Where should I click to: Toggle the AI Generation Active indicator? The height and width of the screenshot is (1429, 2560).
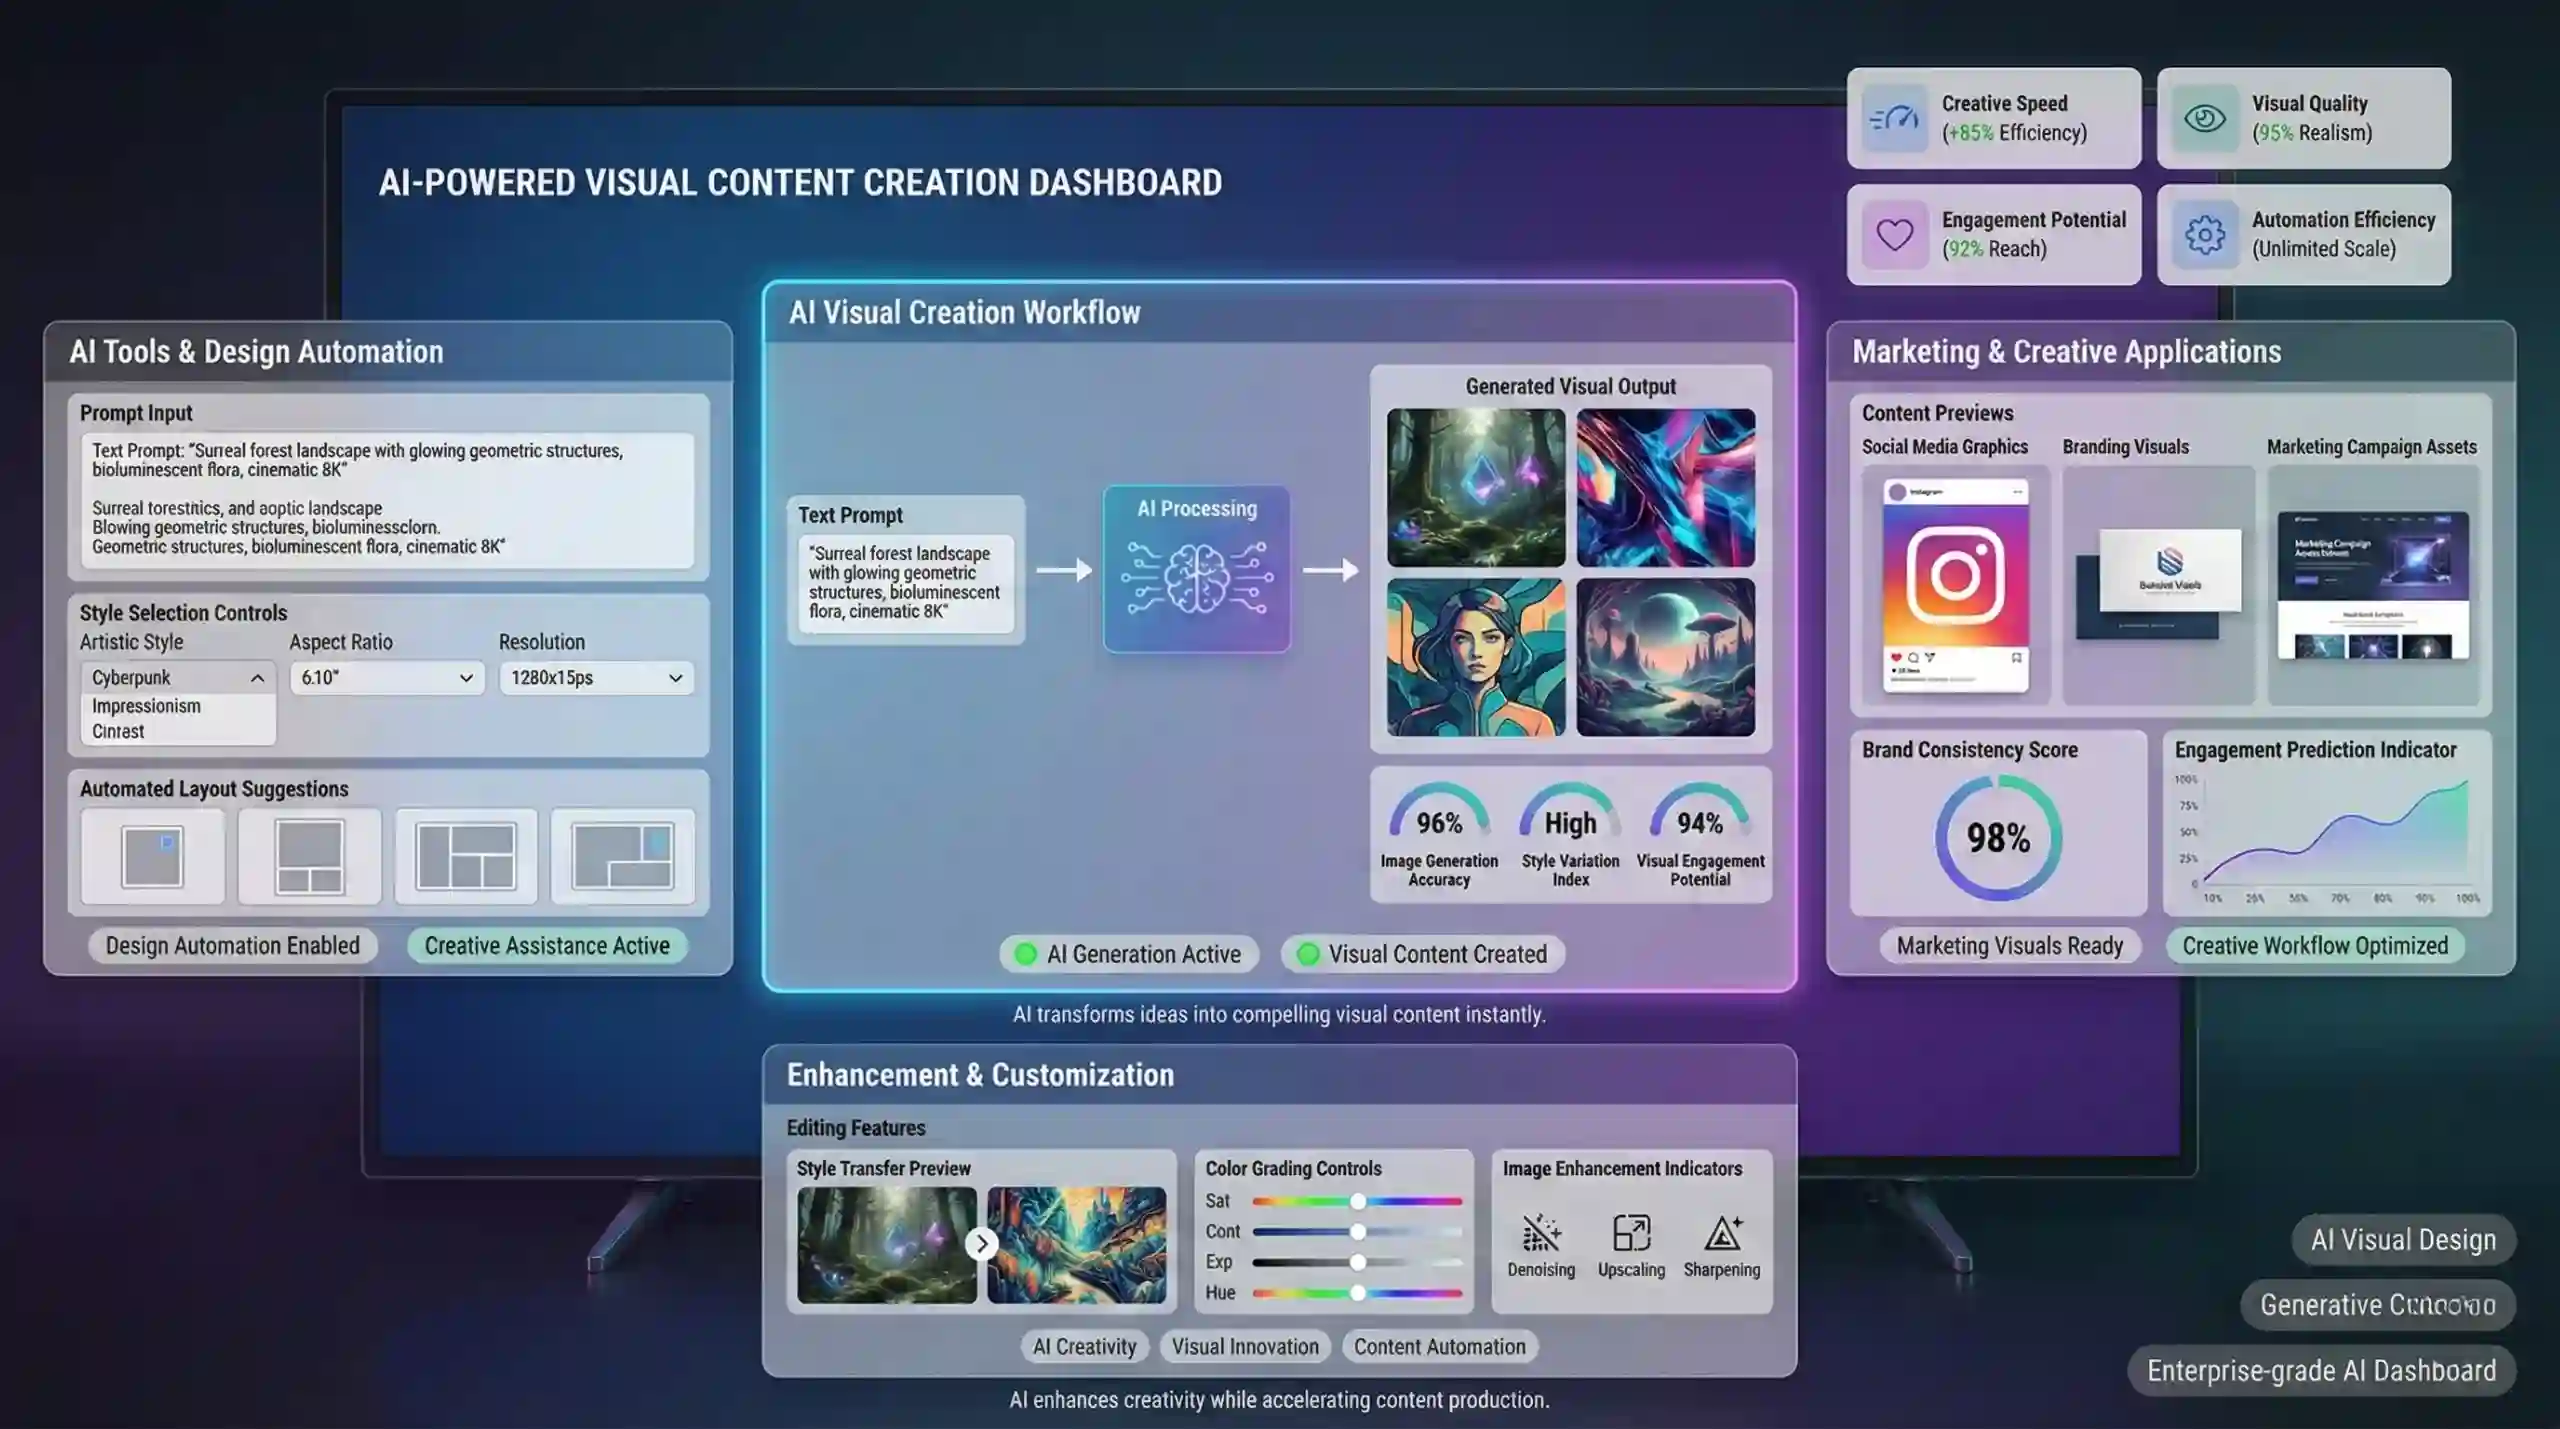pos(1129,954)
